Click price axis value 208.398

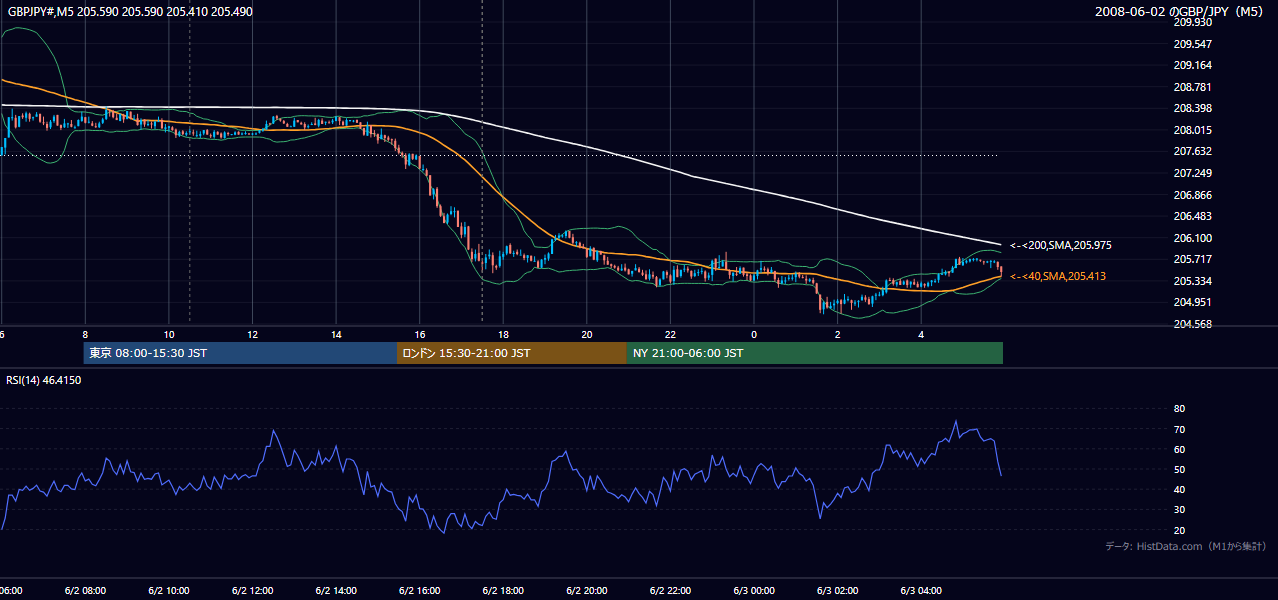[1192, 109]
